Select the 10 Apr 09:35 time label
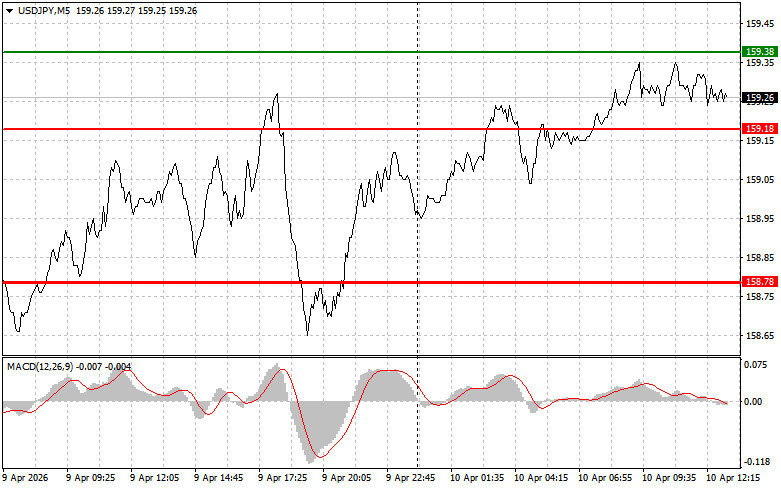The width and height of the screenshot is (781, 489). tap(669, 478)
